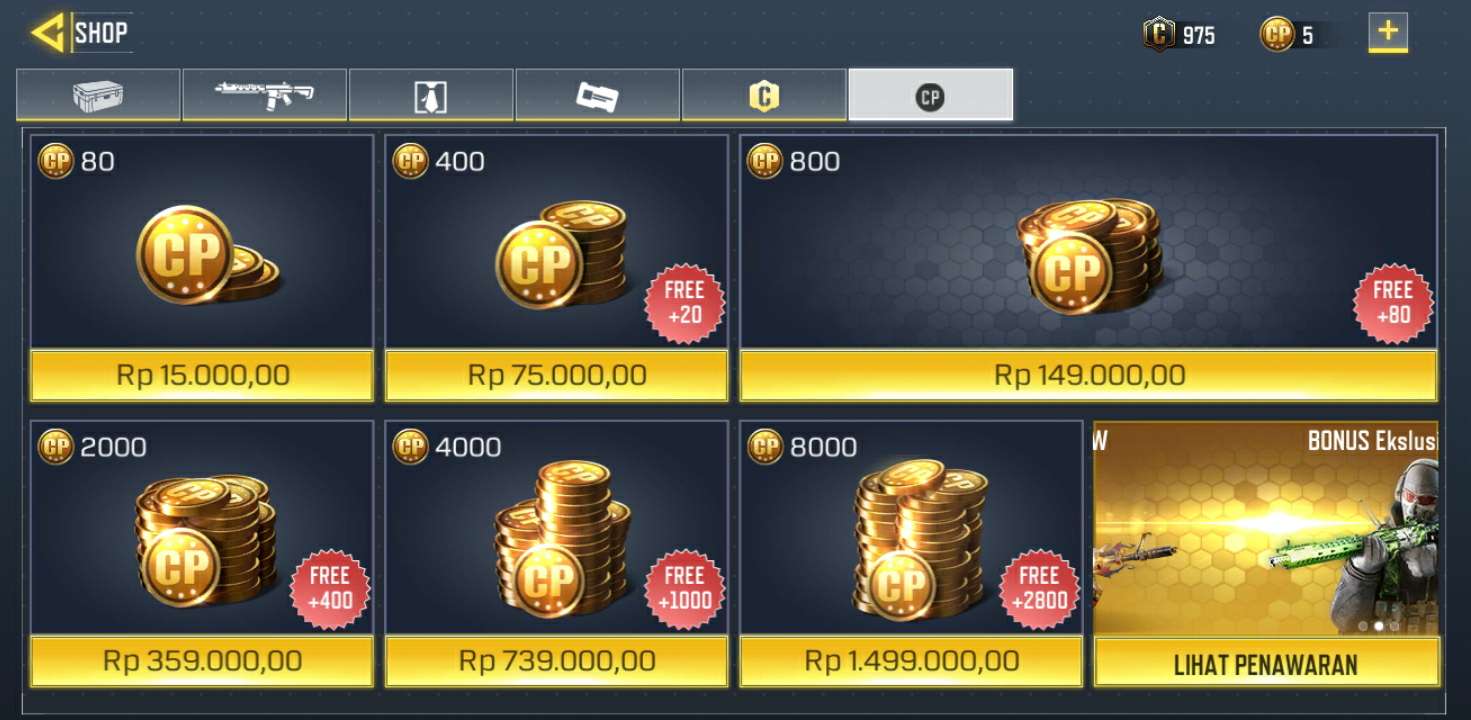Screen dimensions: 1471x720
Task: Buy 400 CP for Rp 75.000,00
Action: 557,376
